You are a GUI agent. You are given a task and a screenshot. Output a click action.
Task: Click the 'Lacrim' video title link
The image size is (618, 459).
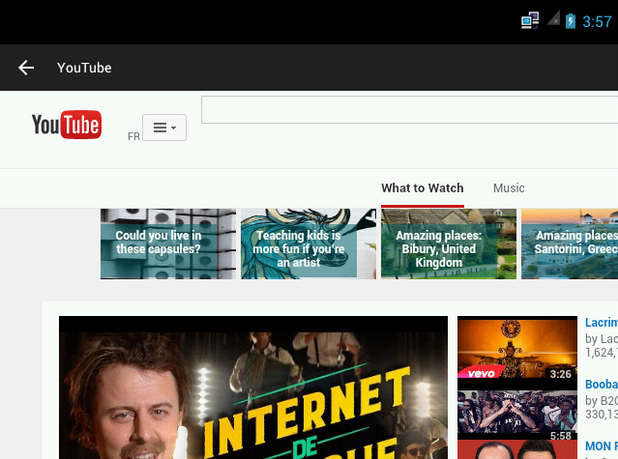[x=601, y=323]
